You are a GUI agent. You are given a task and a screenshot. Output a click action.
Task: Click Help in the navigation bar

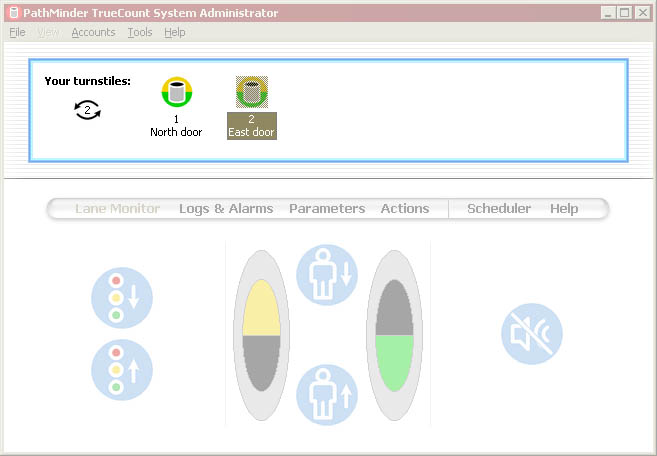pos(564,209)
